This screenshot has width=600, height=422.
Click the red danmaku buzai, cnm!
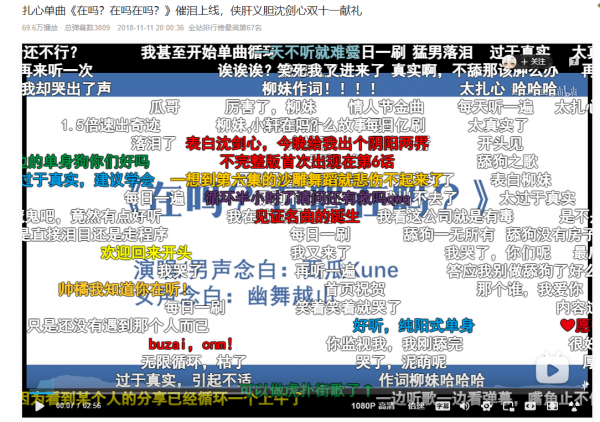(x=191, y=344)
